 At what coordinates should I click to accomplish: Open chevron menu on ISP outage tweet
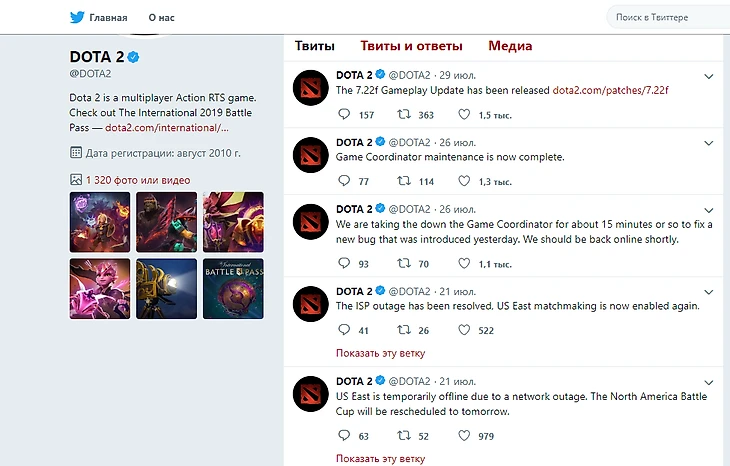click(709, 292)
